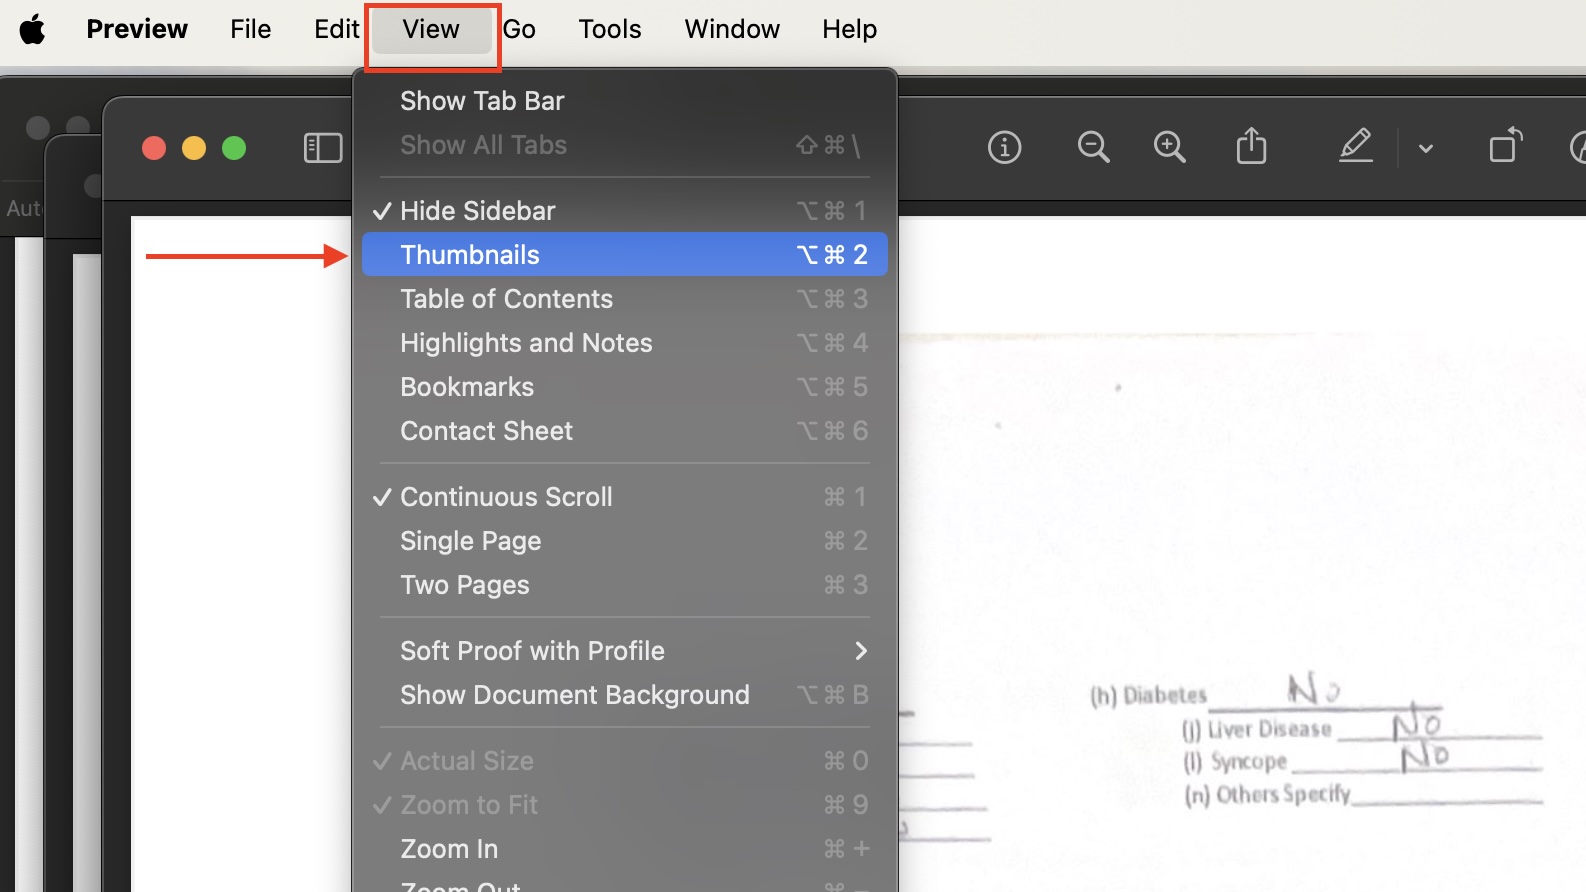The width and height of the screenshot is (1586, 892).
Task: Select Highlights and Notes view
Action: point(624,343)
